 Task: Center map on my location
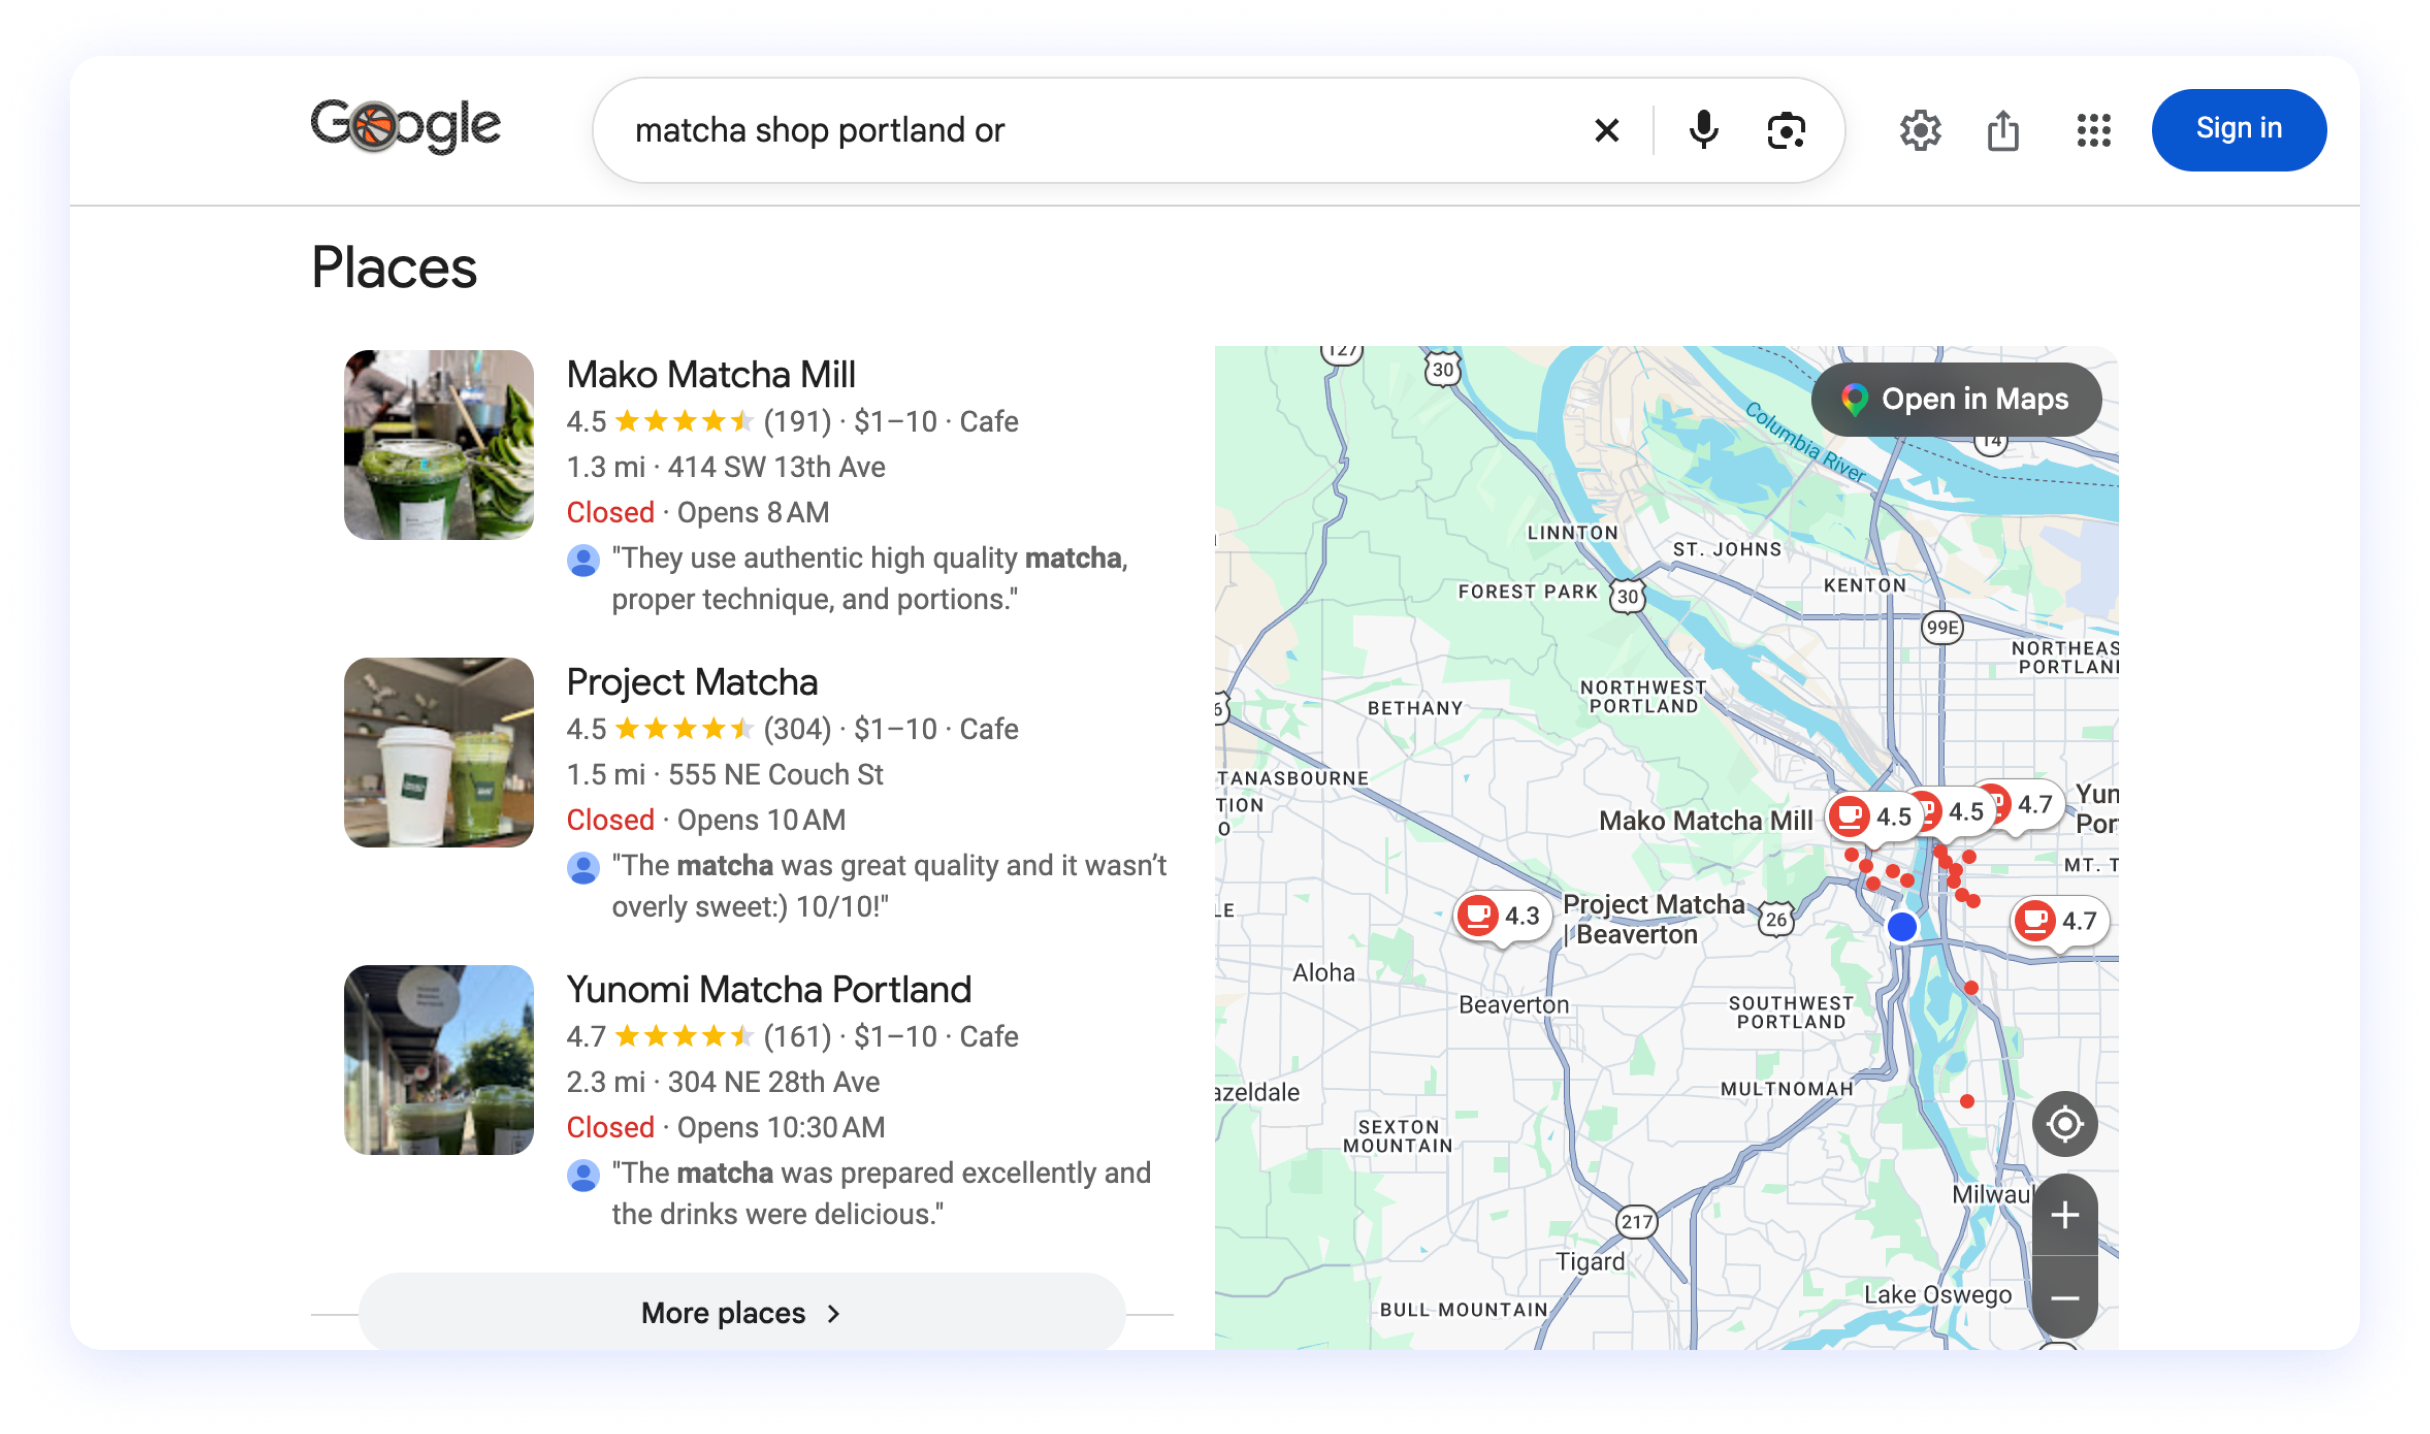click(2064, 1124)
